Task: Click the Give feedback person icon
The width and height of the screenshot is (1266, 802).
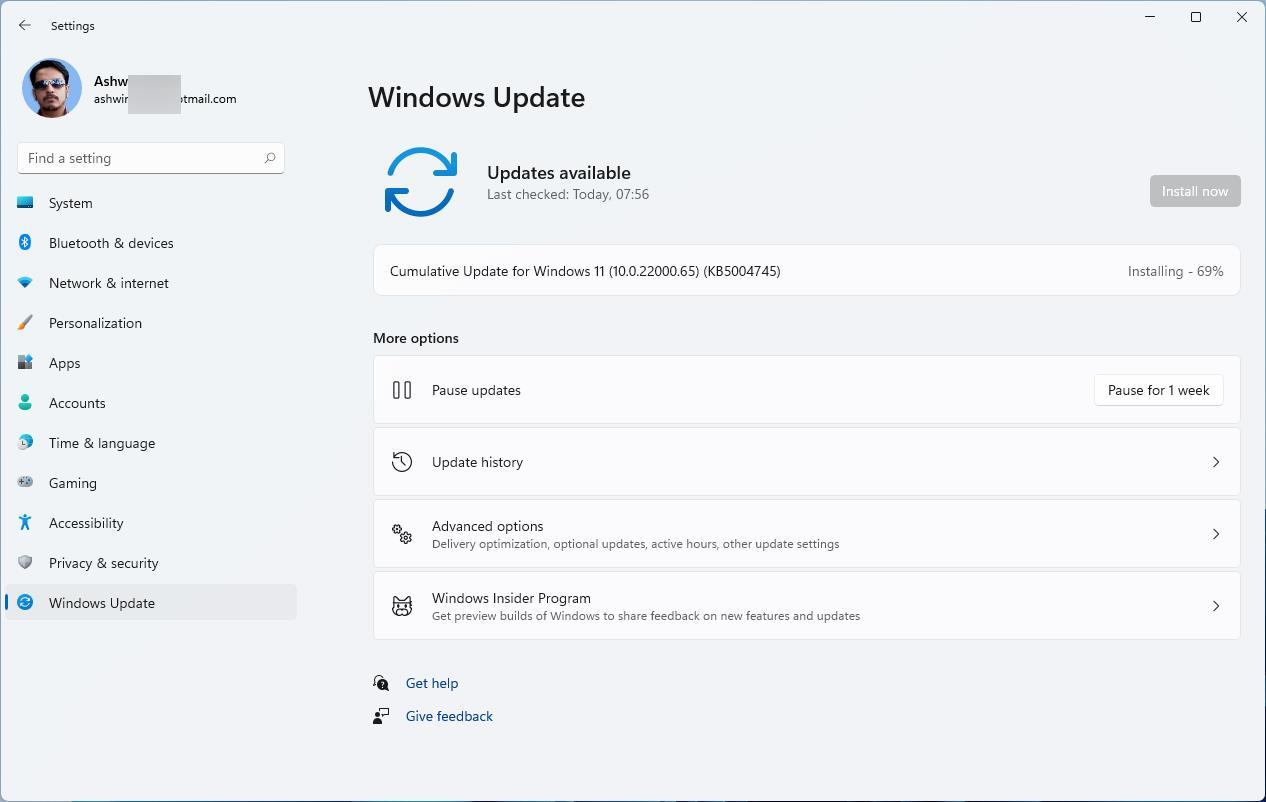Action: (381, 716)
